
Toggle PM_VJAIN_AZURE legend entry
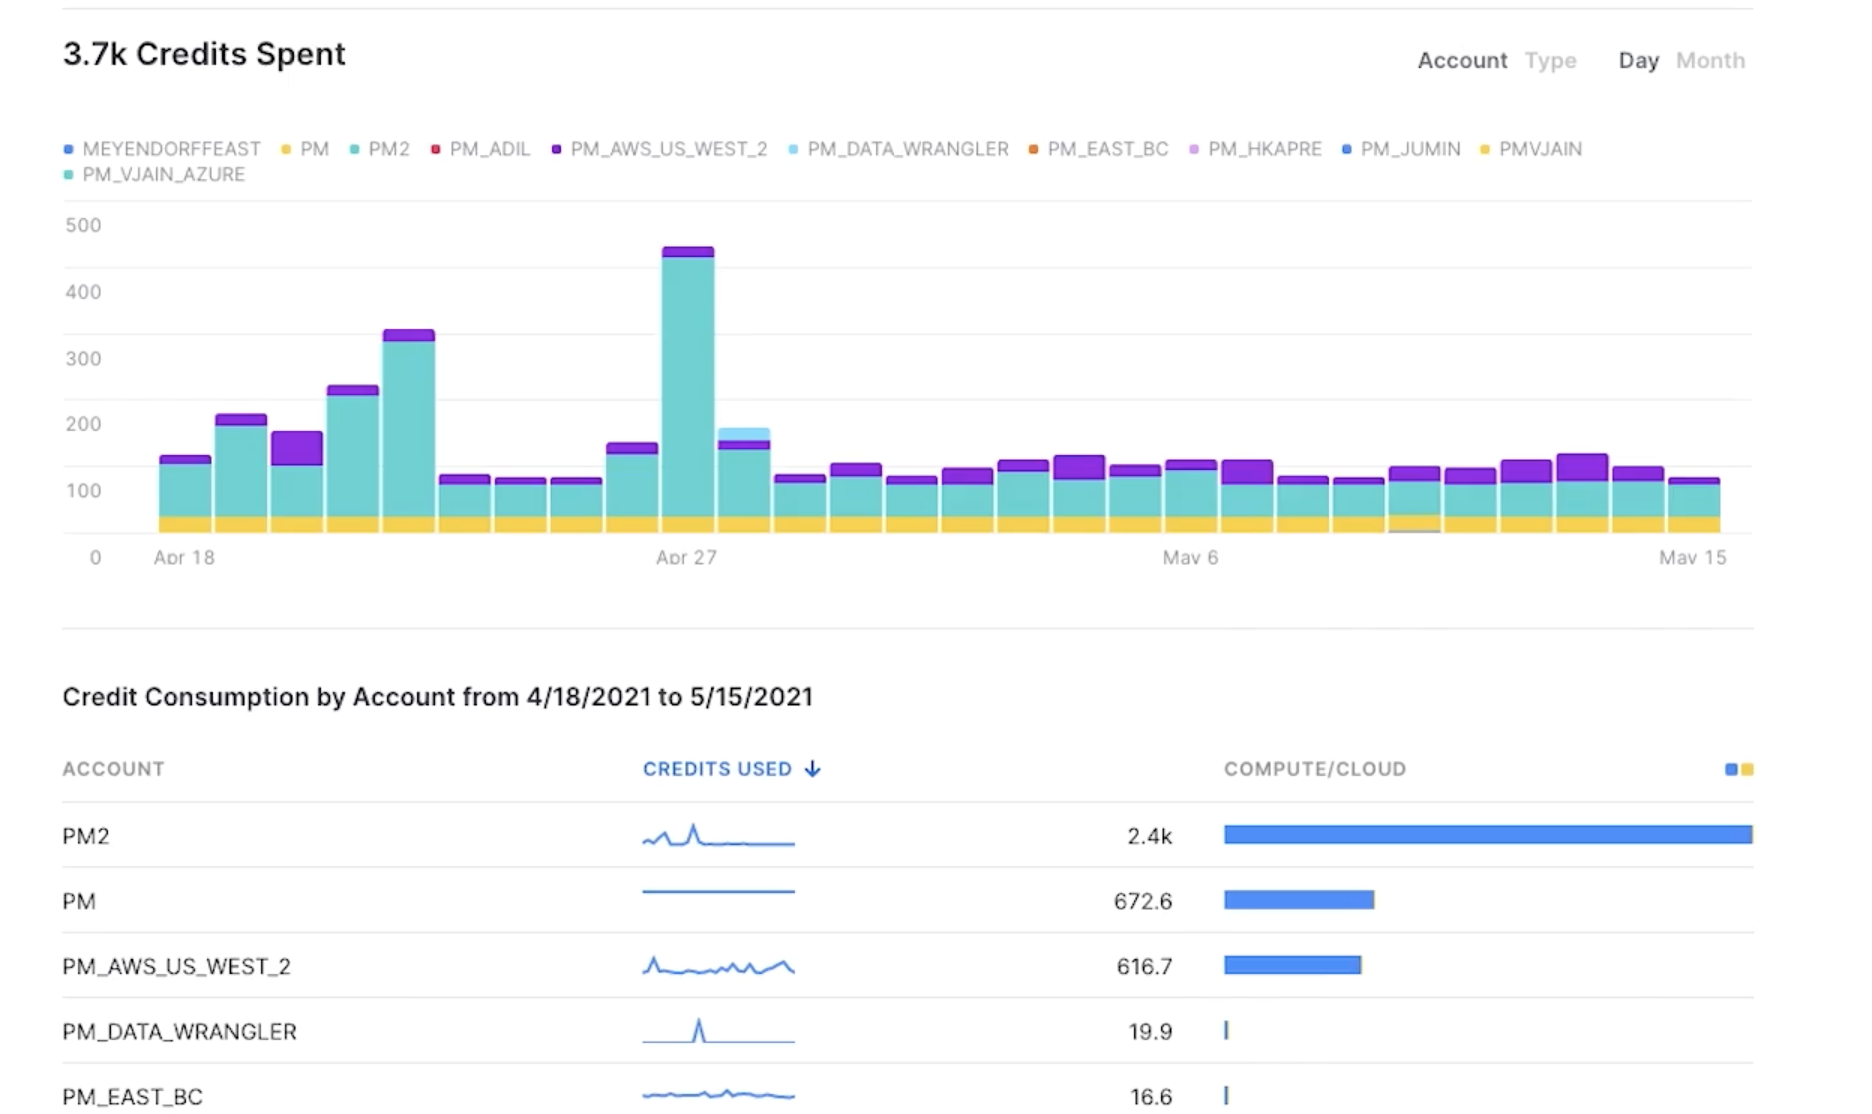click(154, 174)
